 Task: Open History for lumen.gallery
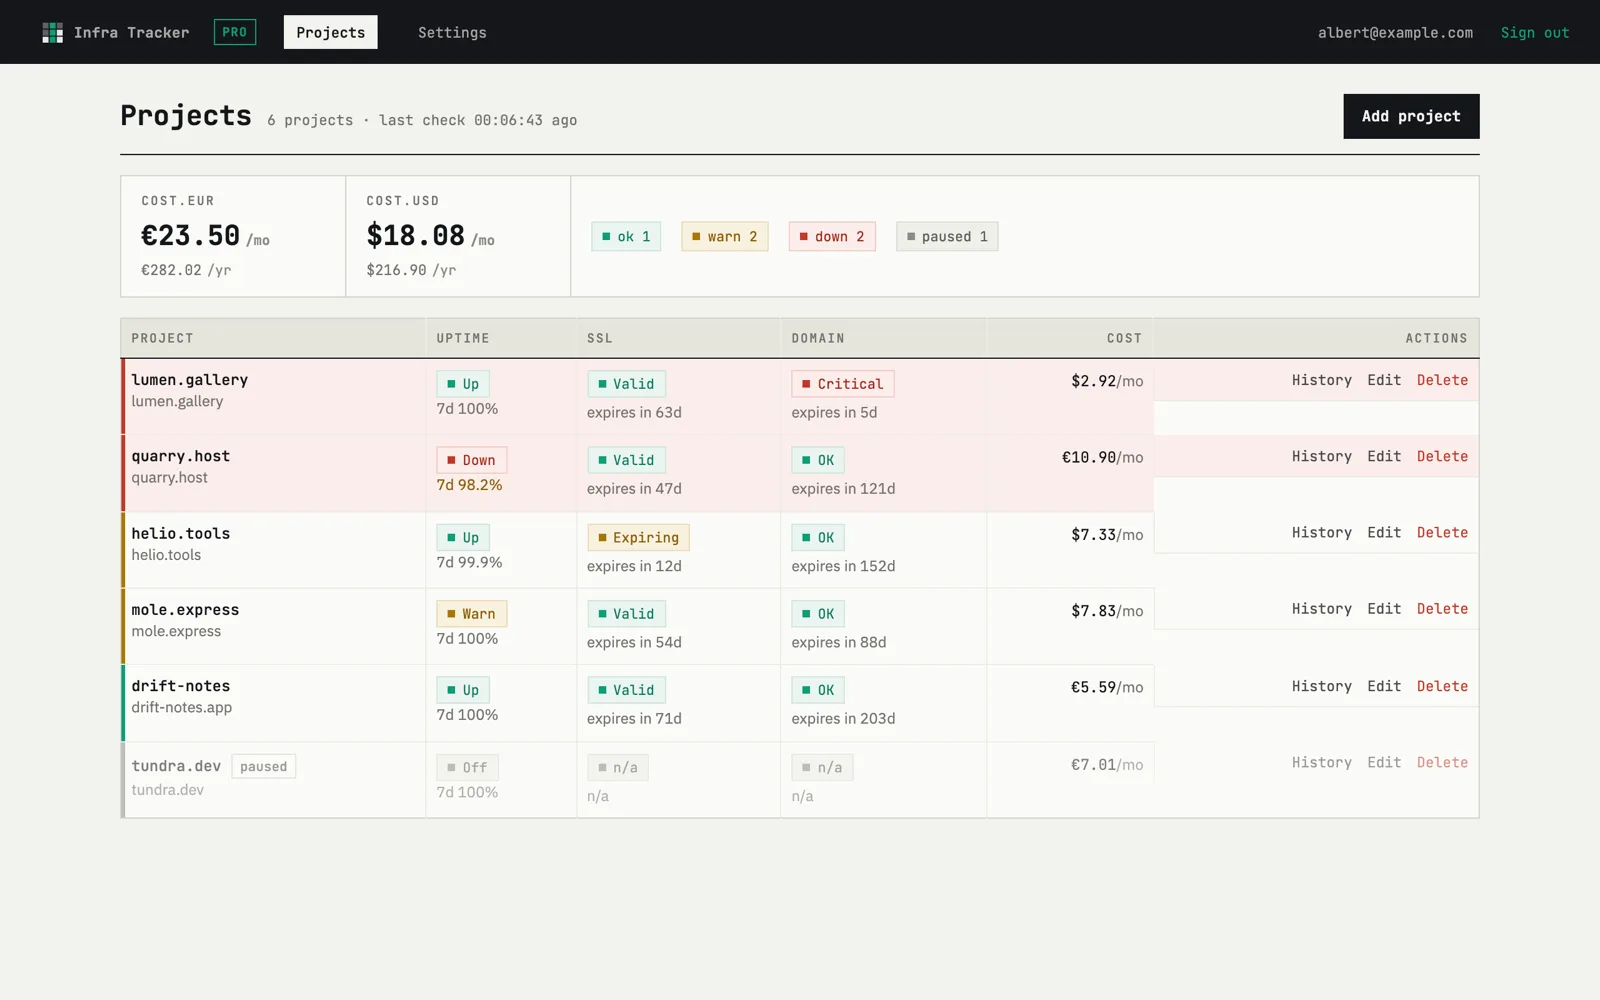point(1321,380)
